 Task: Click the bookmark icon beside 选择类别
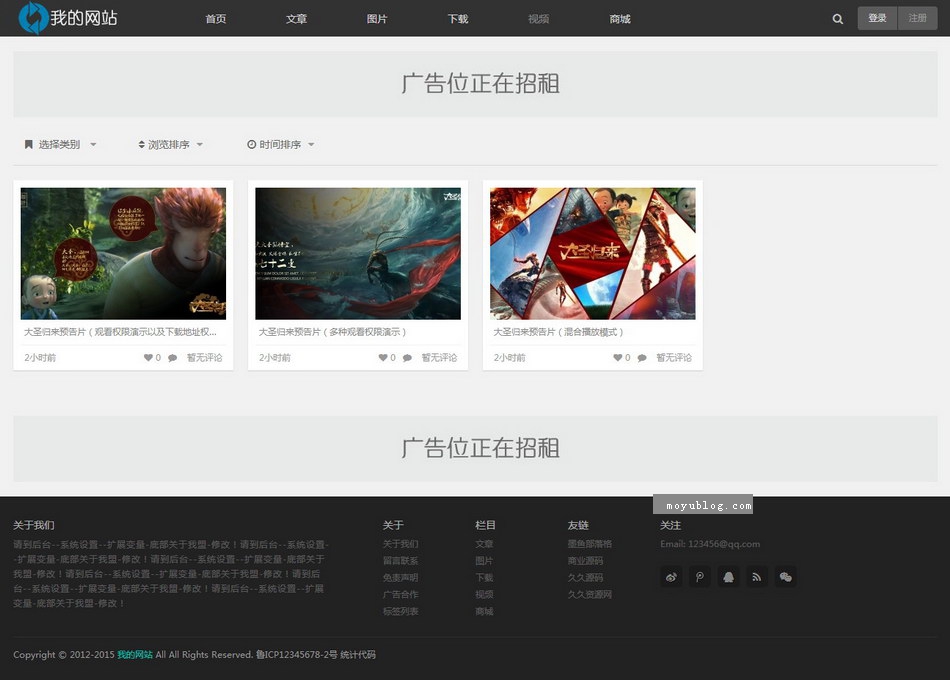[x=28, y=144]
